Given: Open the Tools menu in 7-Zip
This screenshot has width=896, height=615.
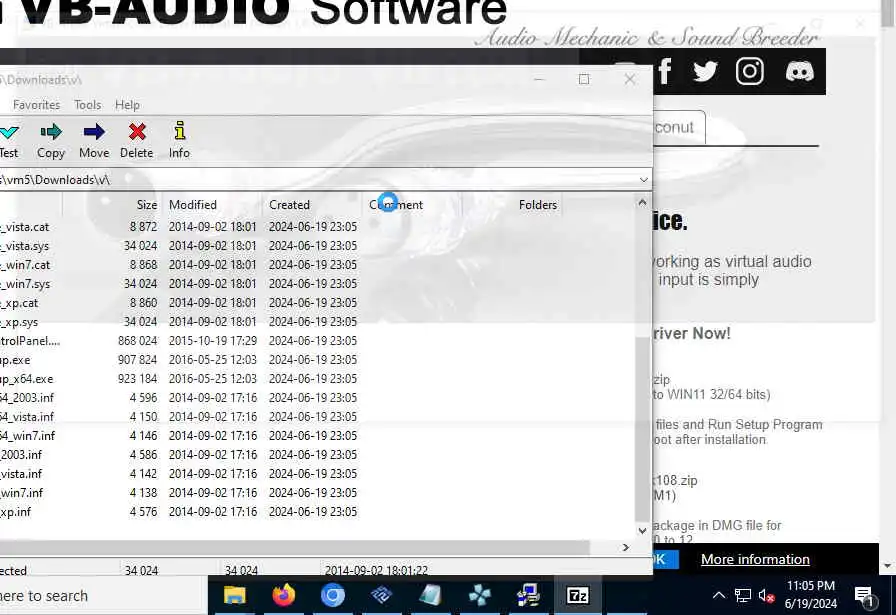Looking at the screenshot, I should coord(87,105).
